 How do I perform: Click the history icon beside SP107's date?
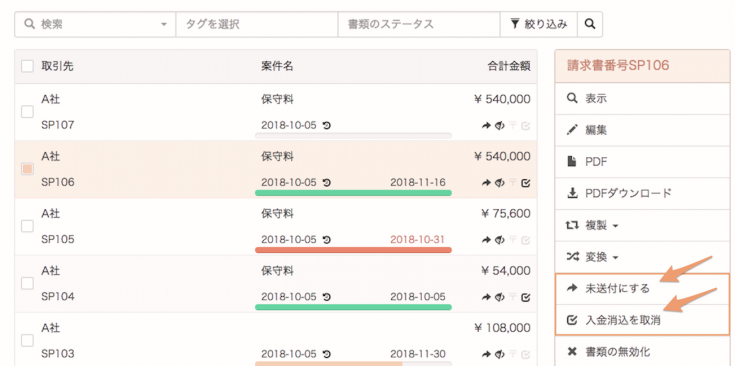click(x=327, y=125)
